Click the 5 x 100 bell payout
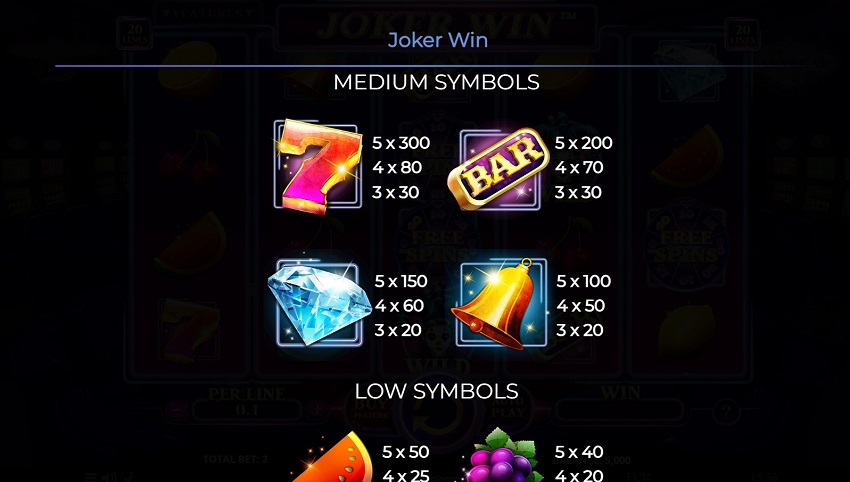 (584, 281)
